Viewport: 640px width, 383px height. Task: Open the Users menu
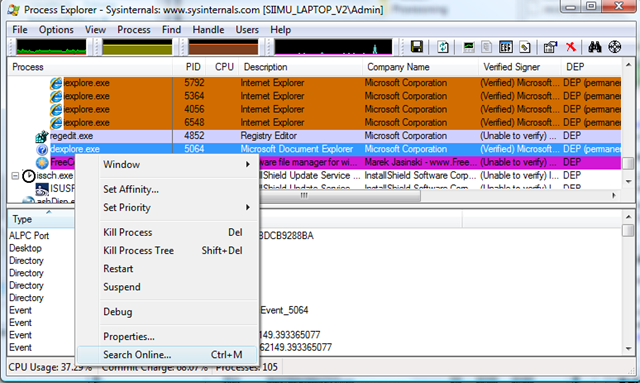247,30
